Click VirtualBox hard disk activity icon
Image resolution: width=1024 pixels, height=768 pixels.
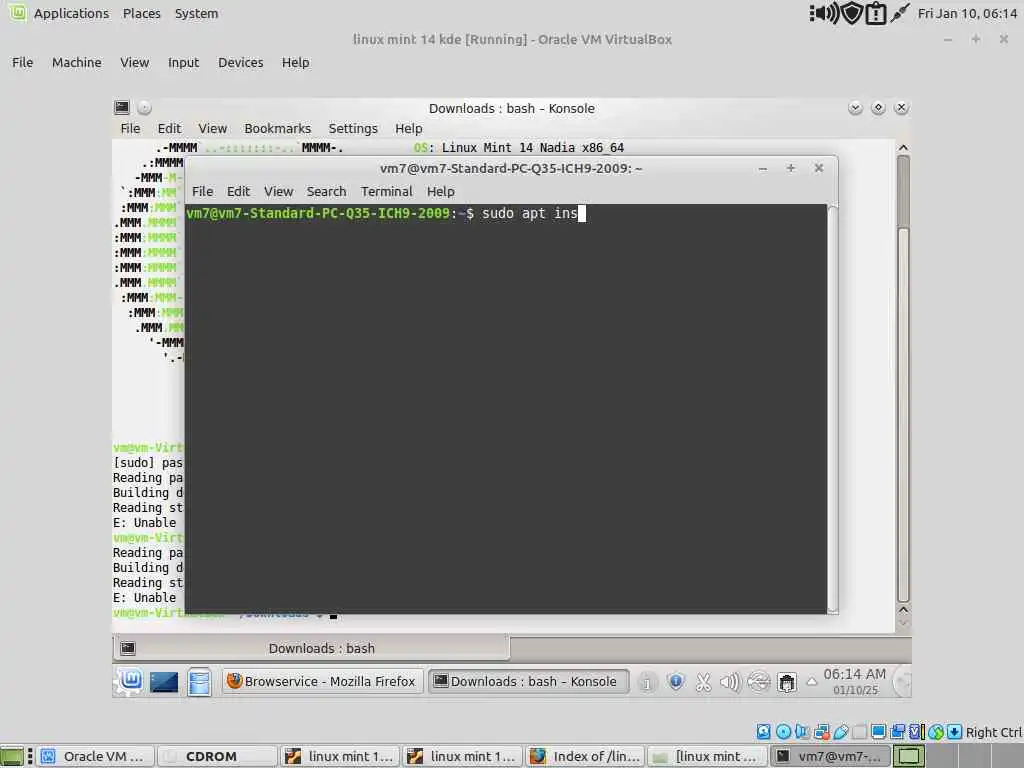pyautogui.click(x=763, y=732)
